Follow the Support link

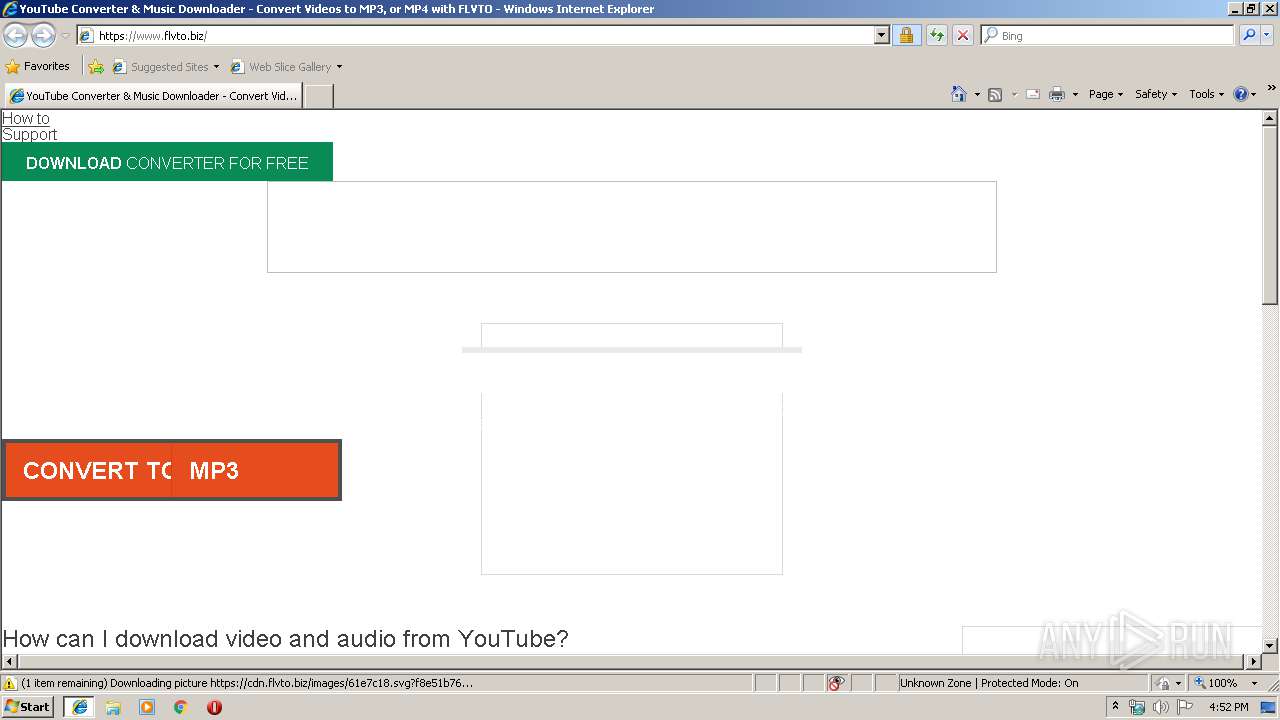(x=30, y=134)
